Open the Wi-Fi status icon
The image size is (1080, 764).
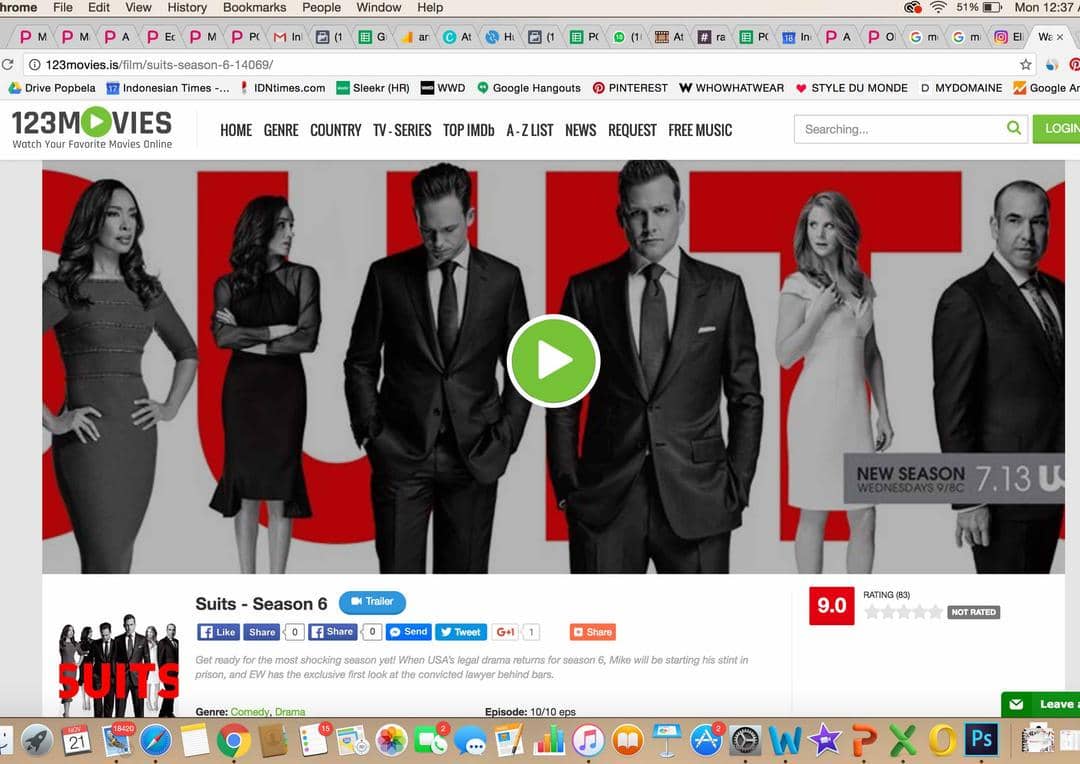tap(938, 8)
